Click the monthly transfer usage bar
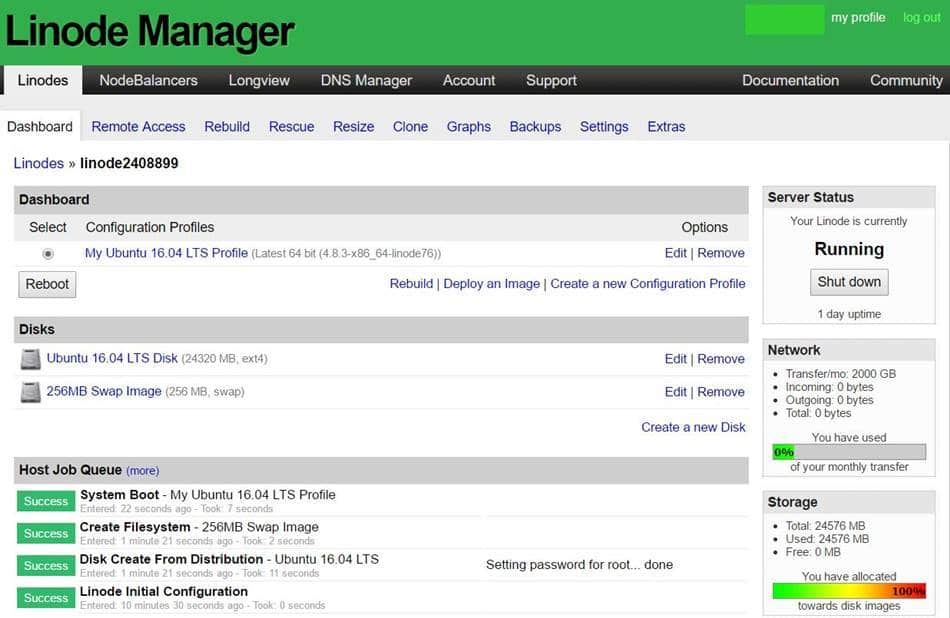Viewport: 950px width, 618px height. click(849, 452)
